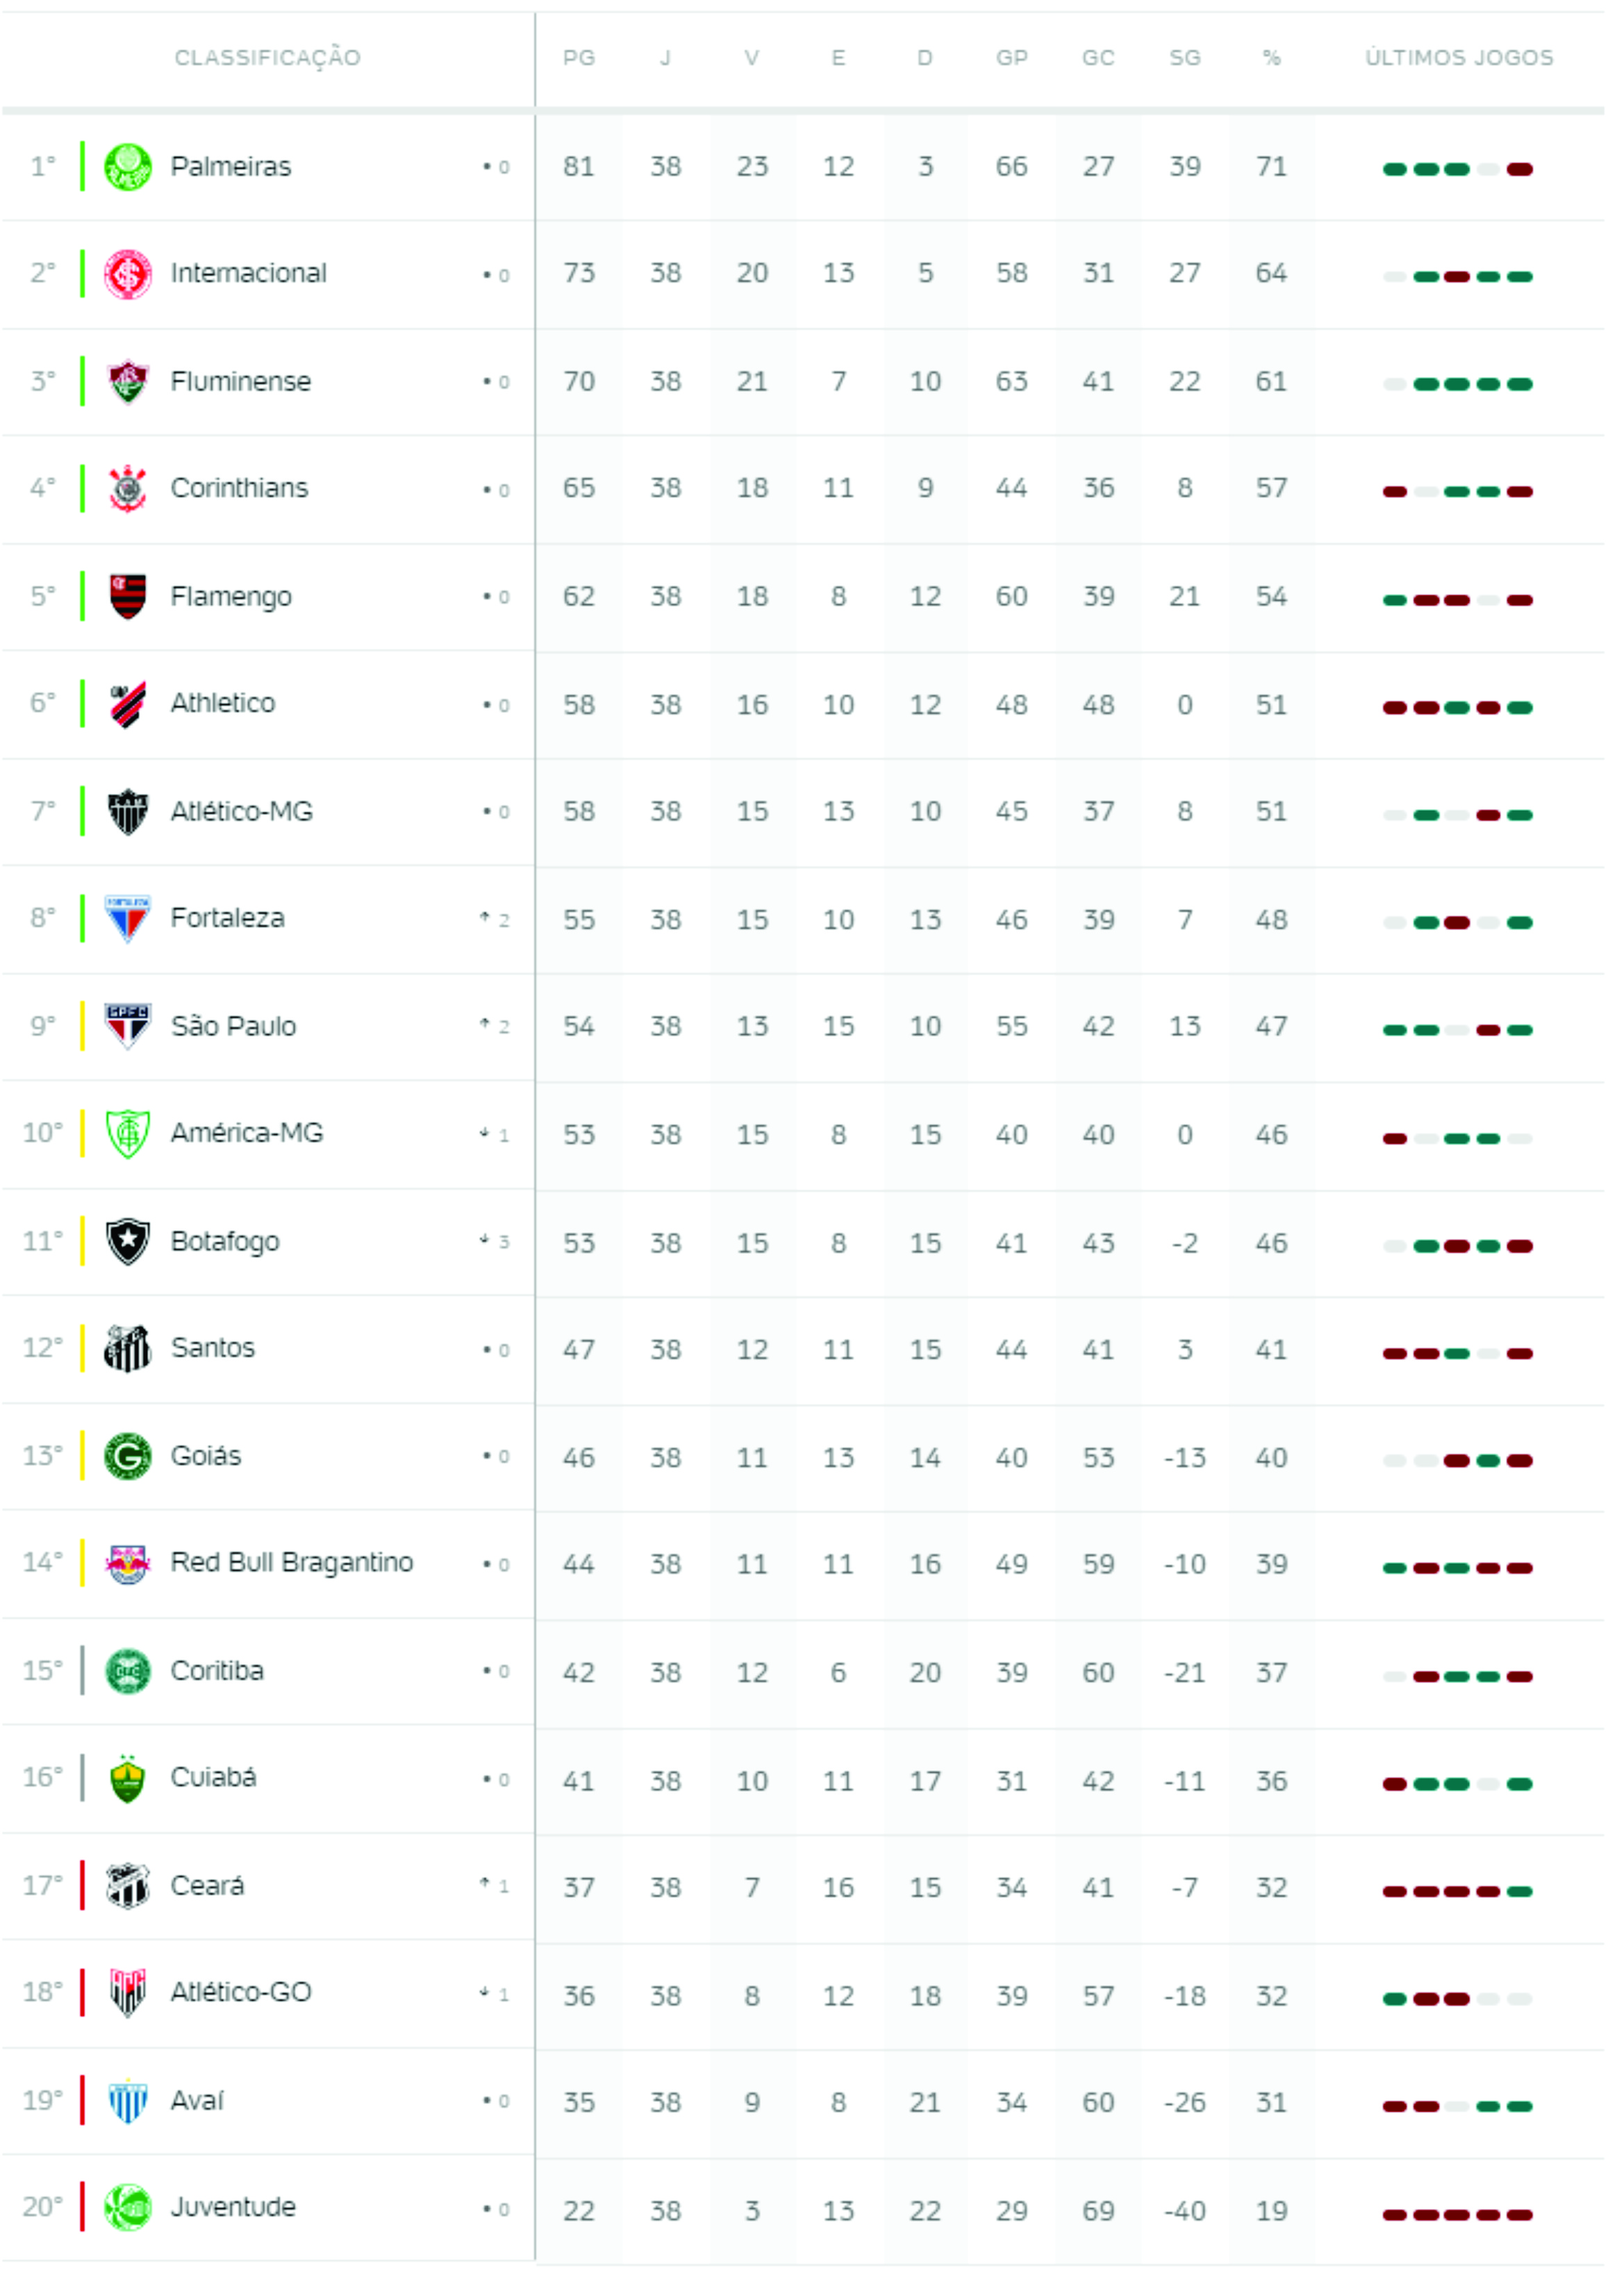
Task: Sort table by PG column header
Action: point(579,58)
